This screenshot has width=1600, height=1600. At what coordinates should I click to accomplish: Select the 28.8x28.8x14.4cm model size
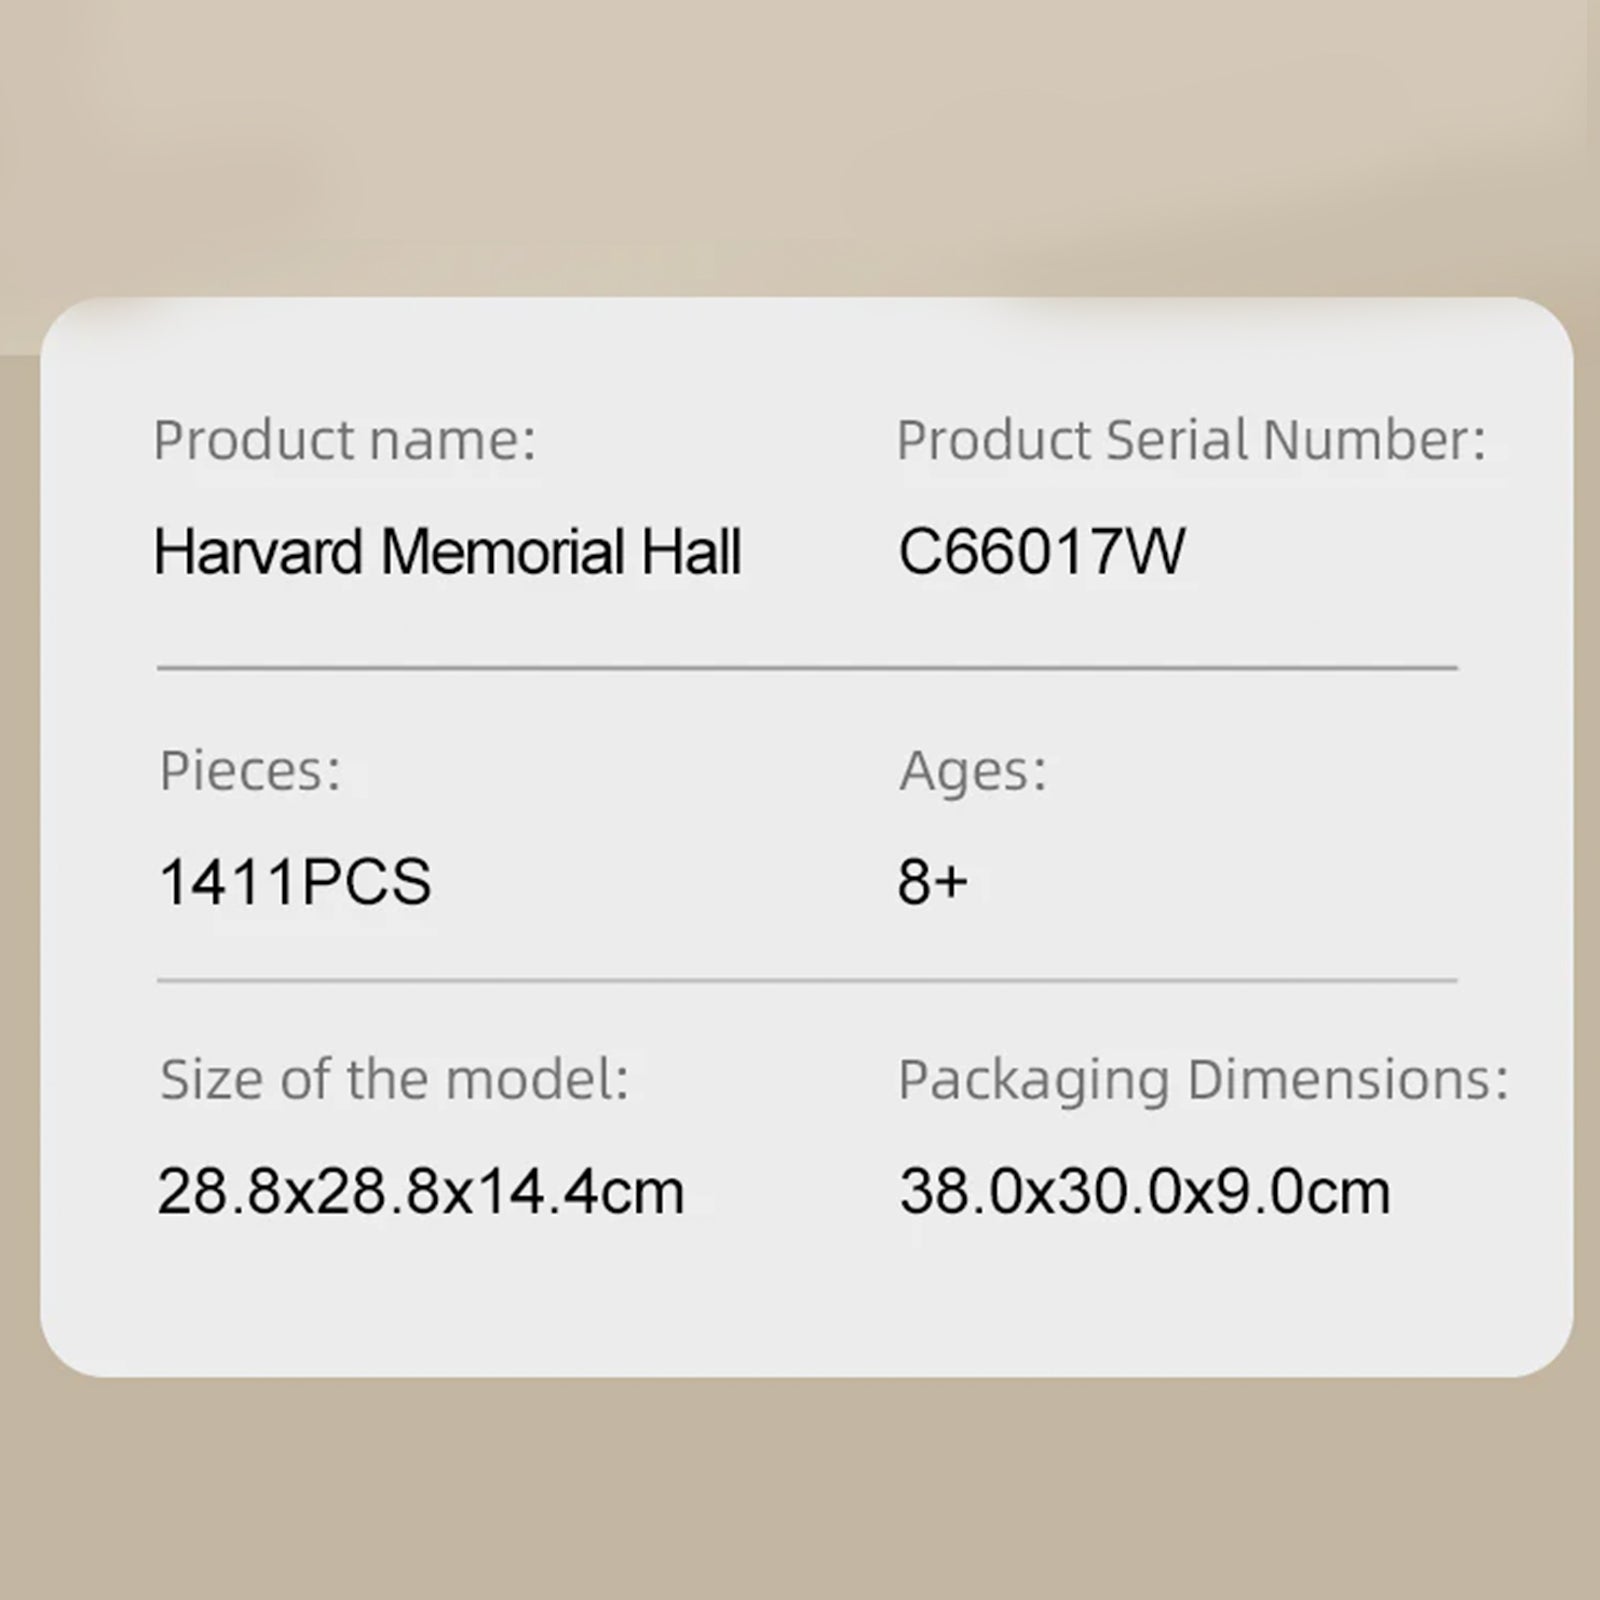(421, 1191)
